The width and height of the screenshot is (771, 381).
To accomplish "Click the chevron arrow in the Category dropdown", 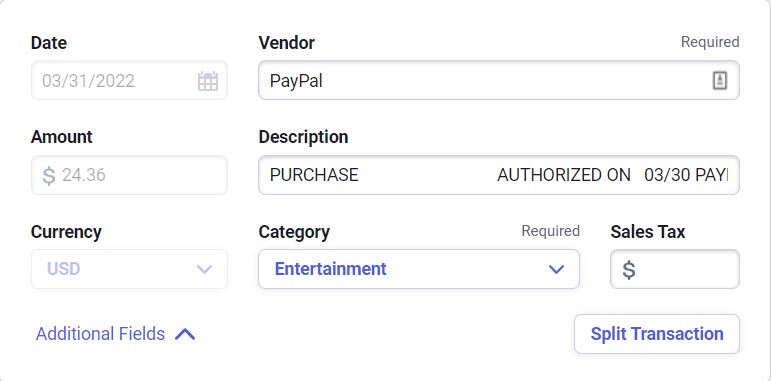I will click(556, 269).
